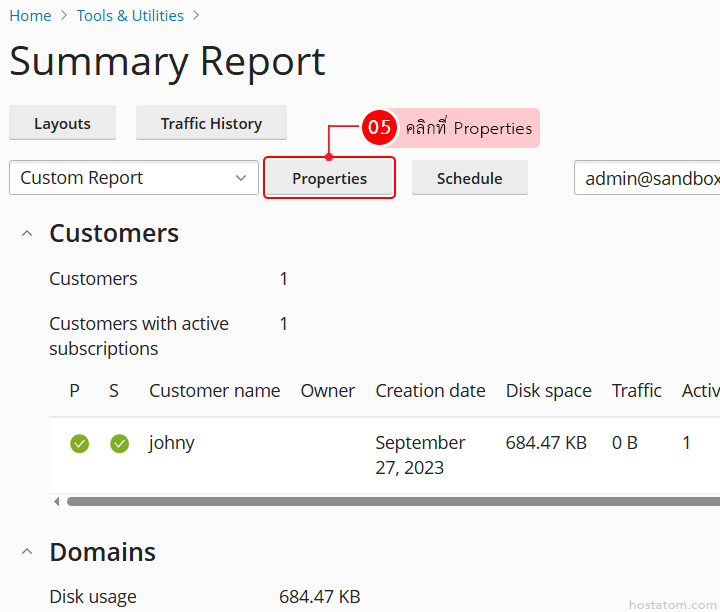The height and width of the screenshot is (612, 720).
Task: Collapse the Domains section
Action: pyautogui.click(x=26, y=552)
